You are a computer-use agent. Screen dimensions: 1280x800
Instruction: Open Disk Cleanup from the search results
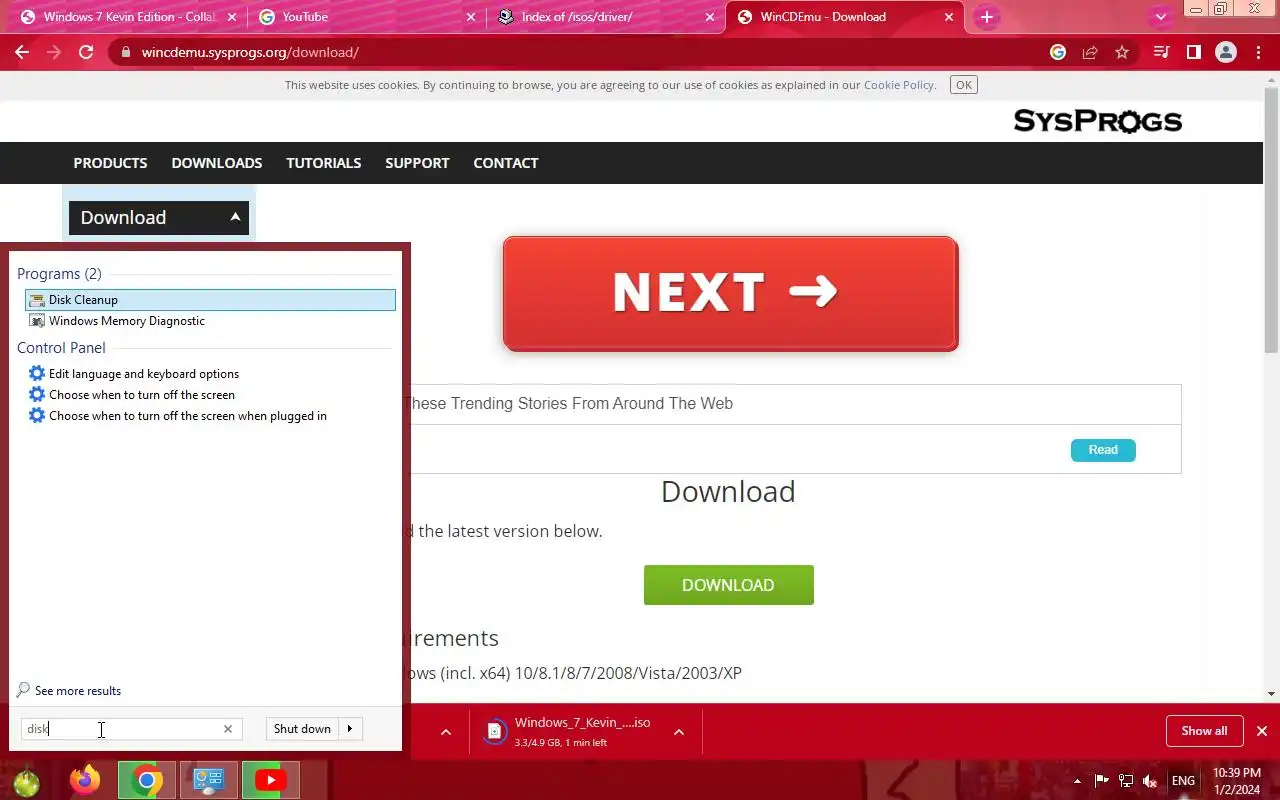[210, 300]
